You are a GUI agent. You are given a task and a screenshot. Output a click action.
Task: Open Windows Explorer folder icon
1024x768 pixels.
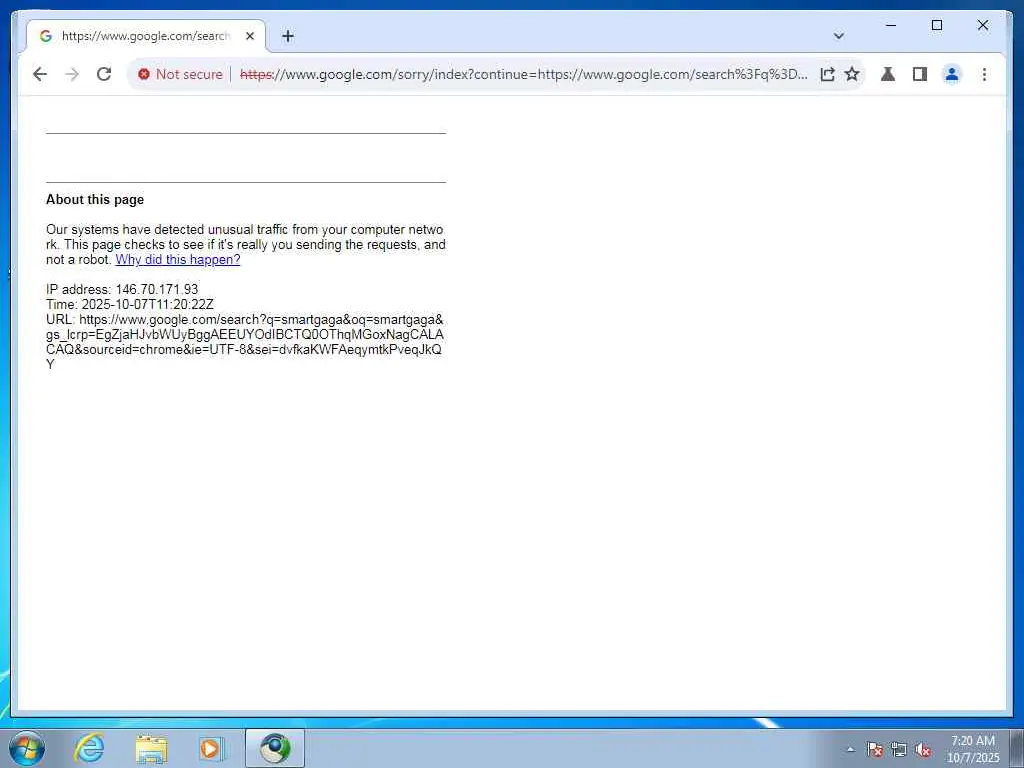[151, 748]
